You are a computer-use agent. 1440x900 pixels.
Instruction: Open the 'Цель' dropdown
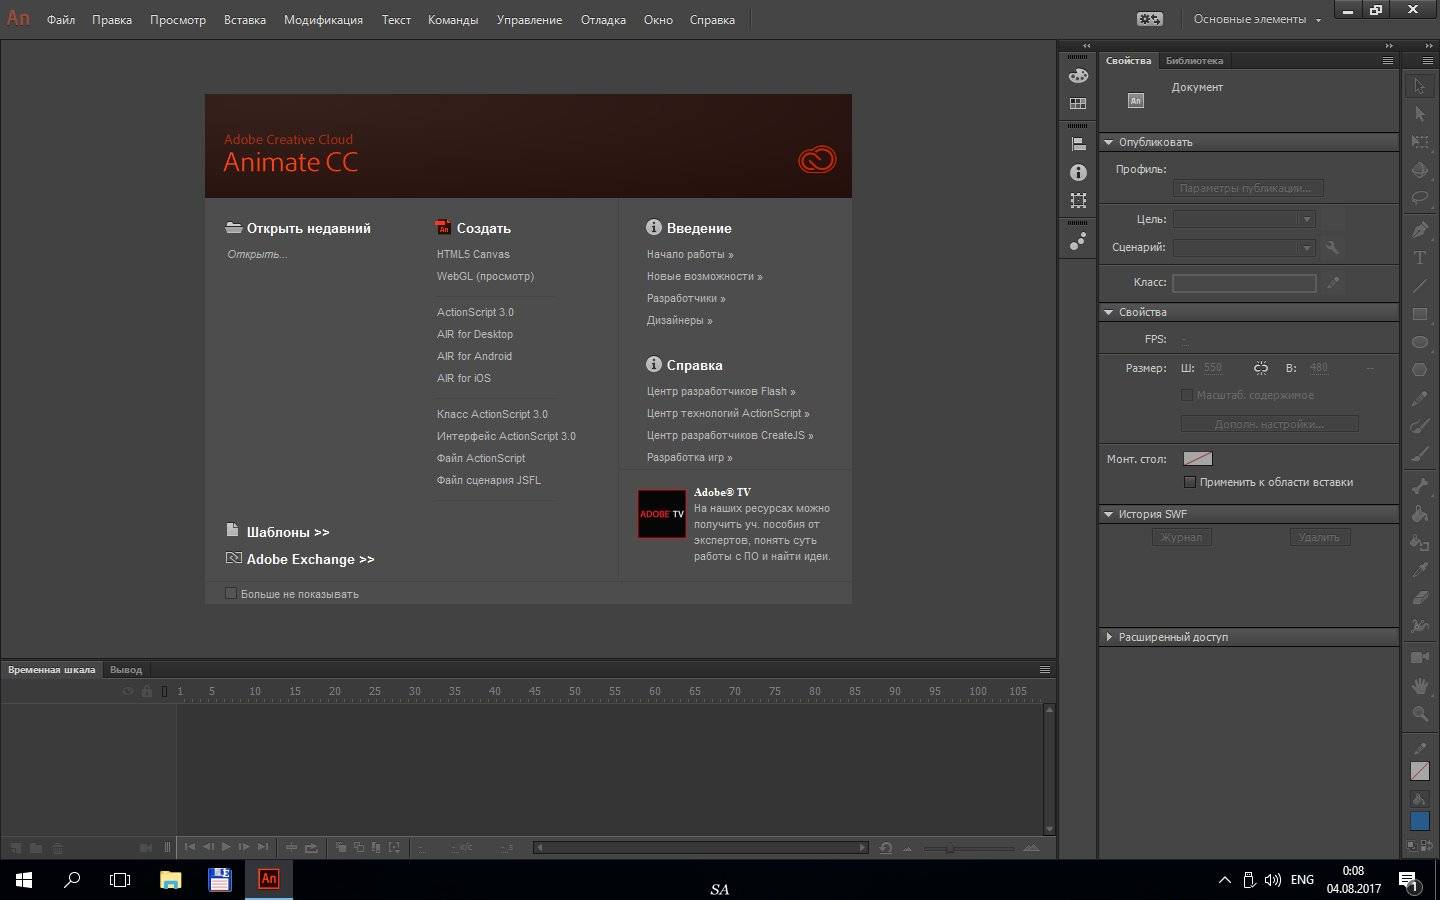pyautogui.click(x=1244, y=219)
